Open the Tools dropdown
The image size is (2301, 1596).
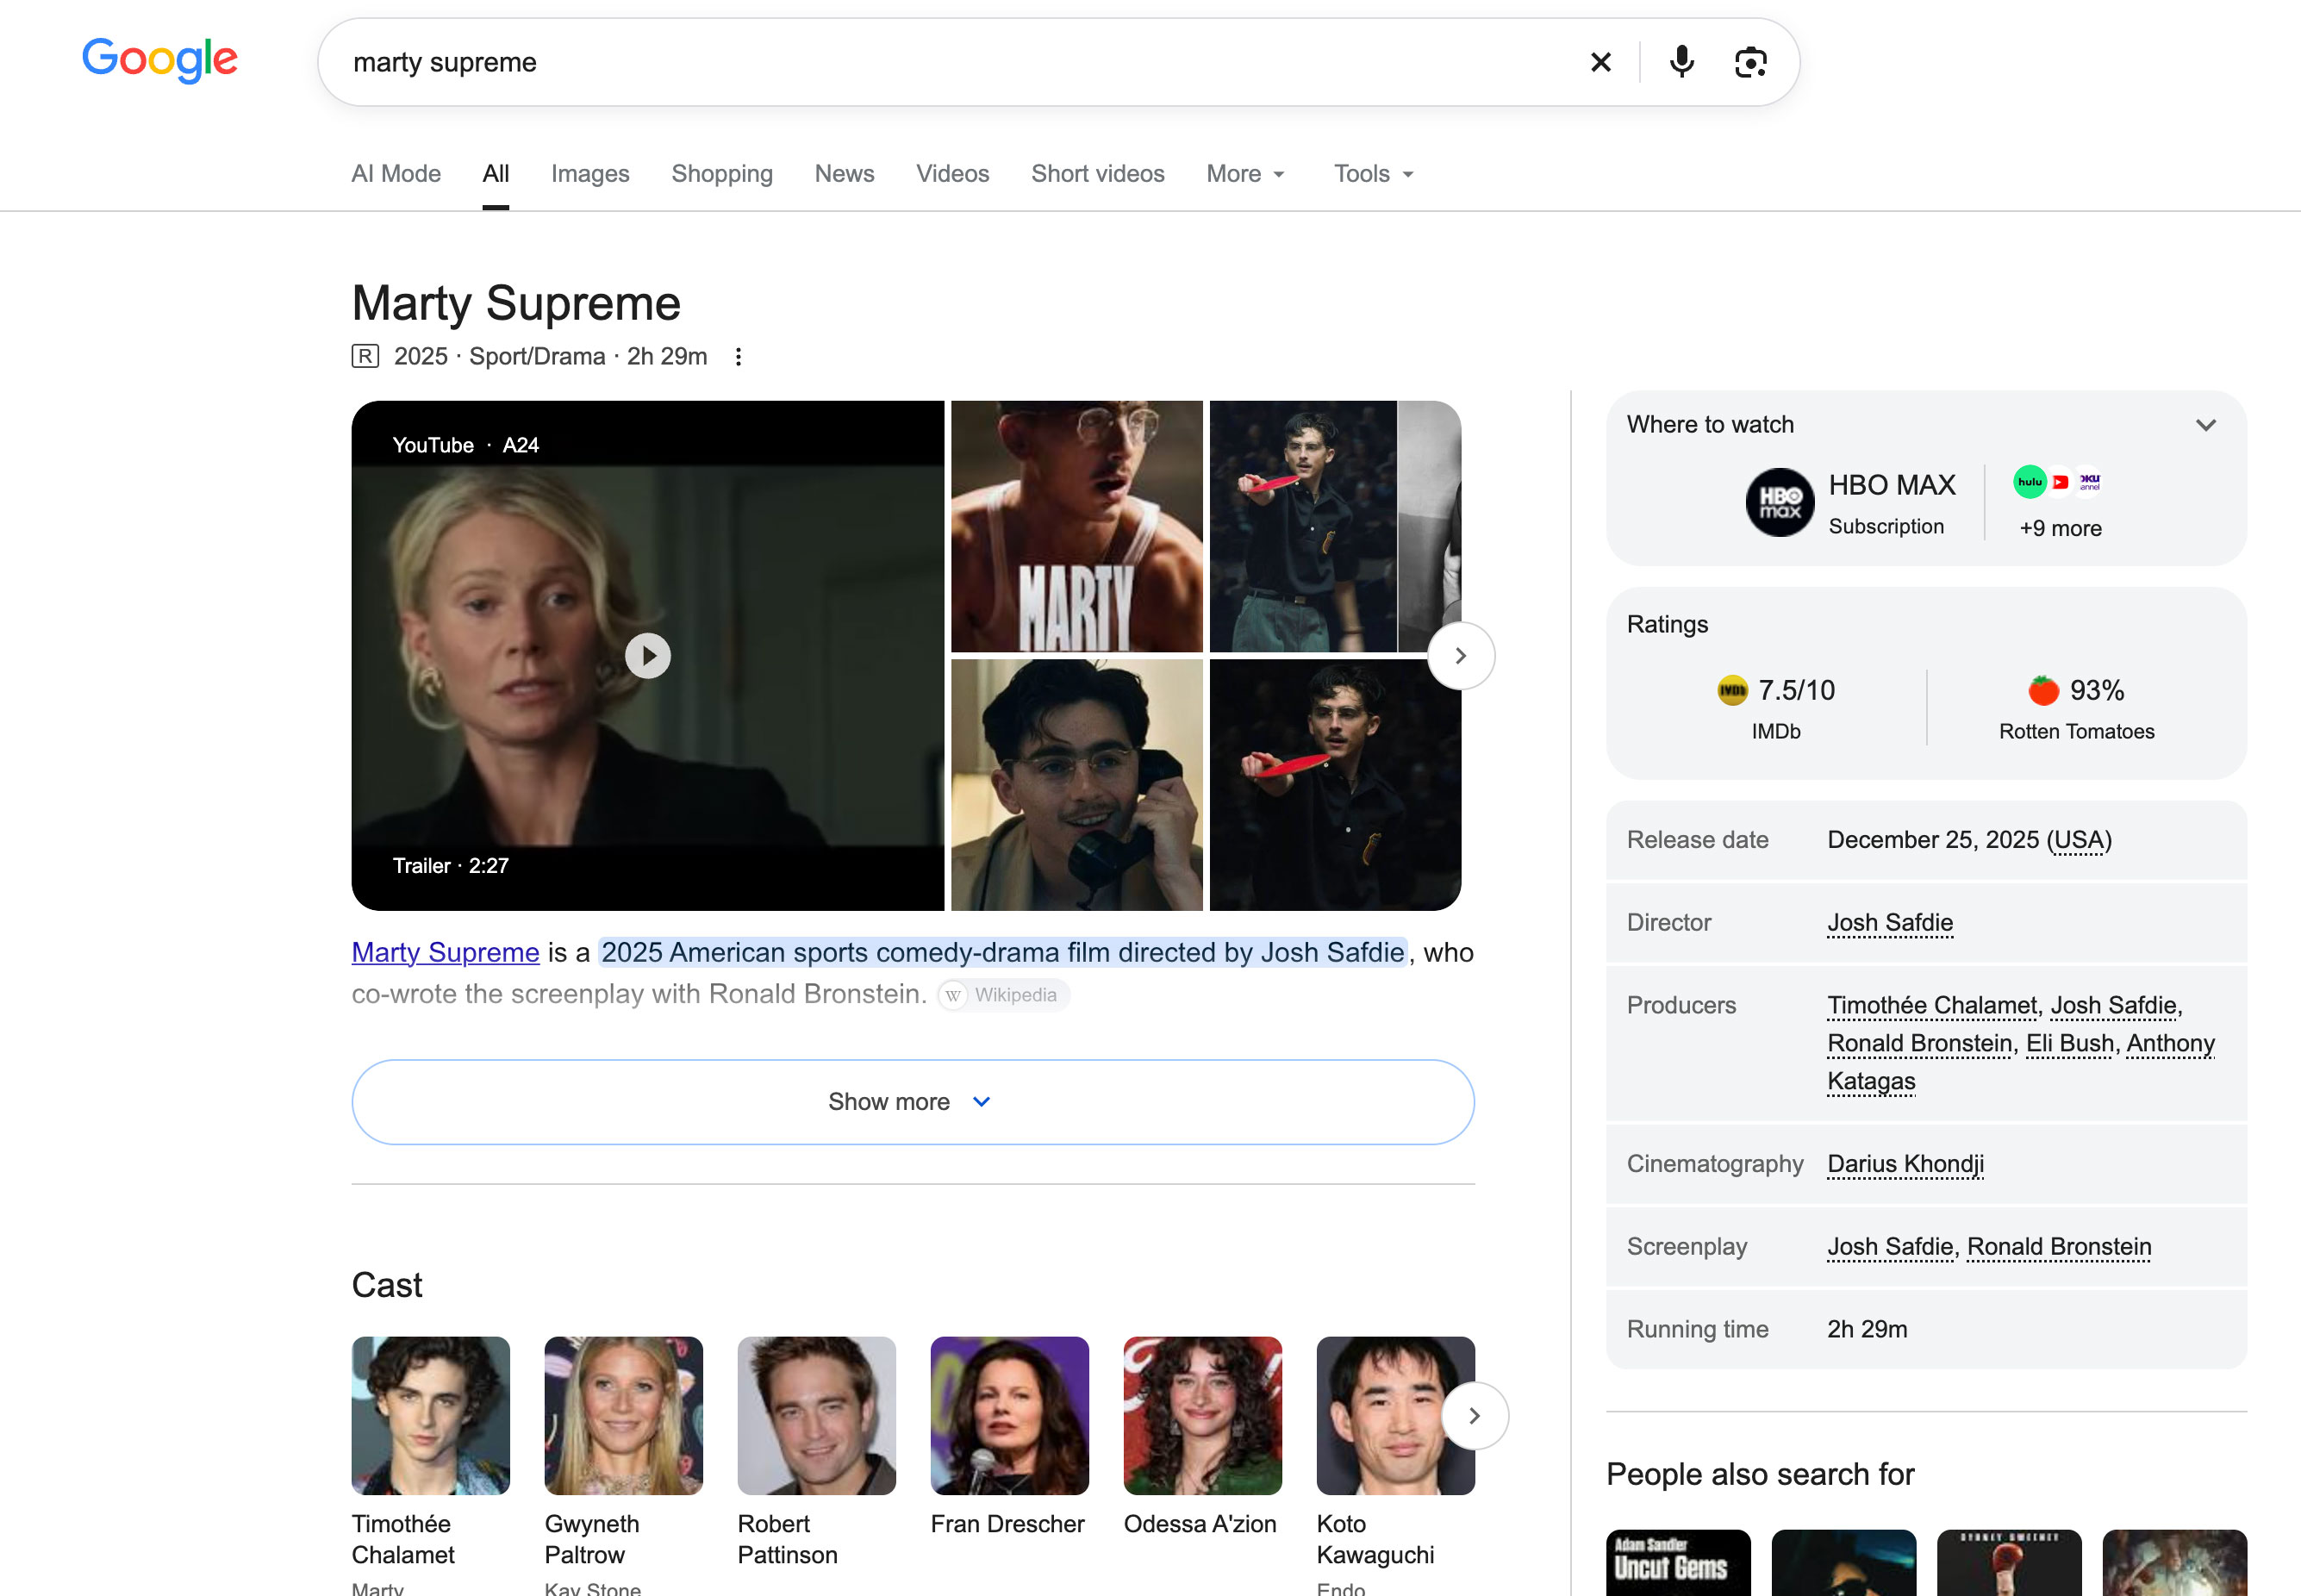point(1374,174)
